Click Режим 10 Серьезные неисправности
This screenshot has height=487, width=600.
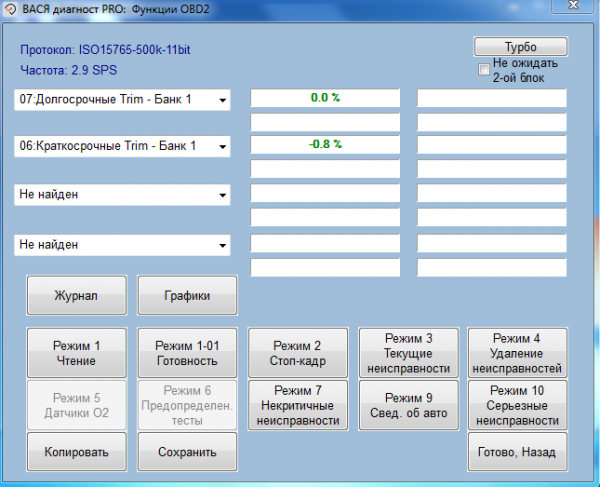(517, 404)
